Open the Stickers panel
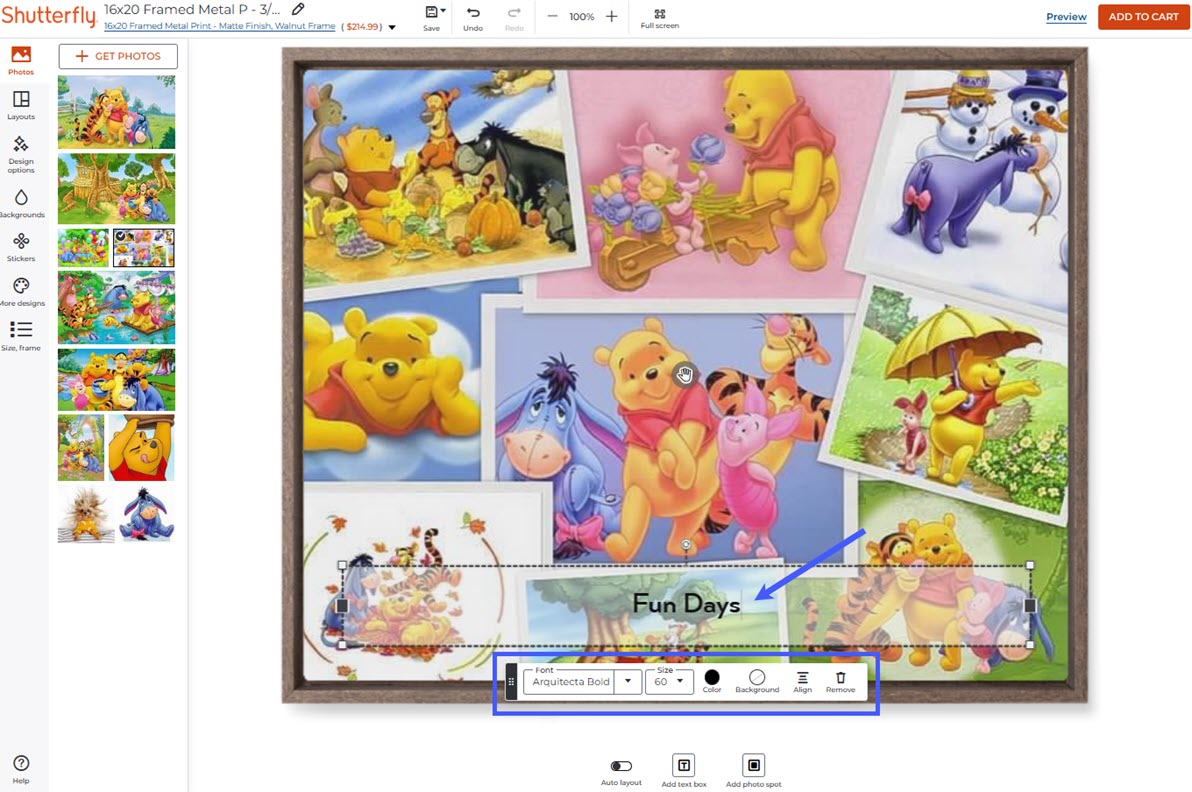Viewport: 1192px width, 792px height. point(21,247)
